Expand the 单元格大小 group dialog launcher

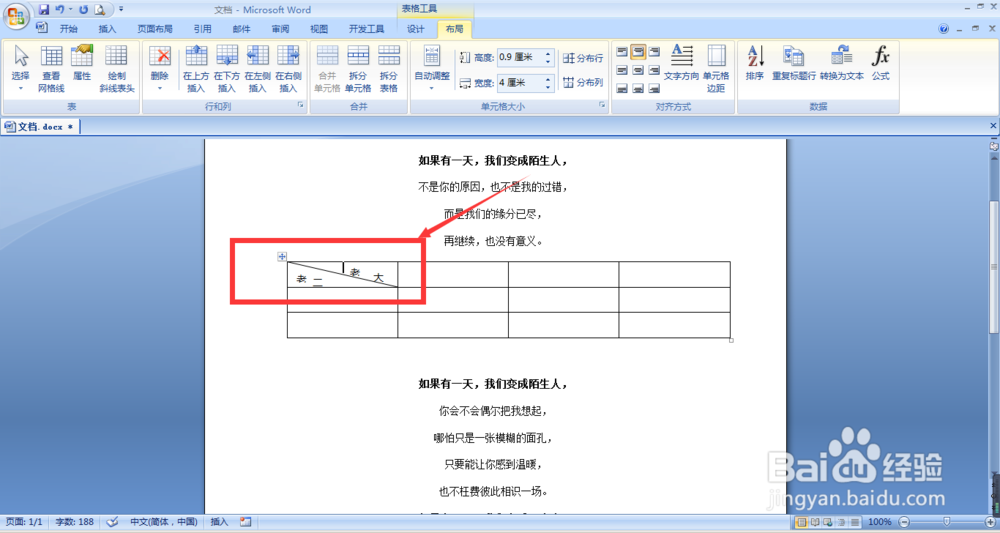point(601,105)
